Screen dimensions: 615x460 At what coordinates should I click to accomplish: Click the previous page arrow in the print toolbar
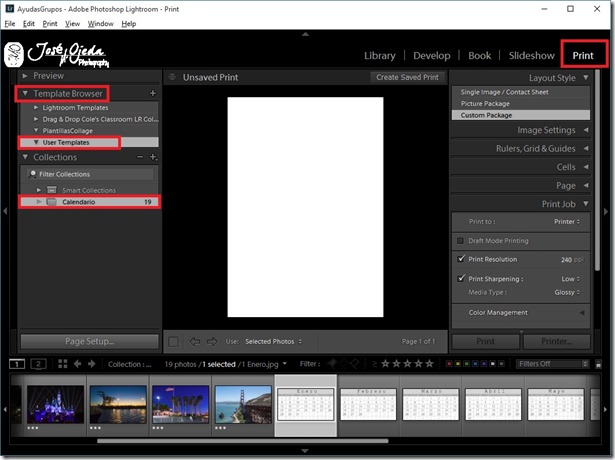pyautogui.click(x=195, y=342)
